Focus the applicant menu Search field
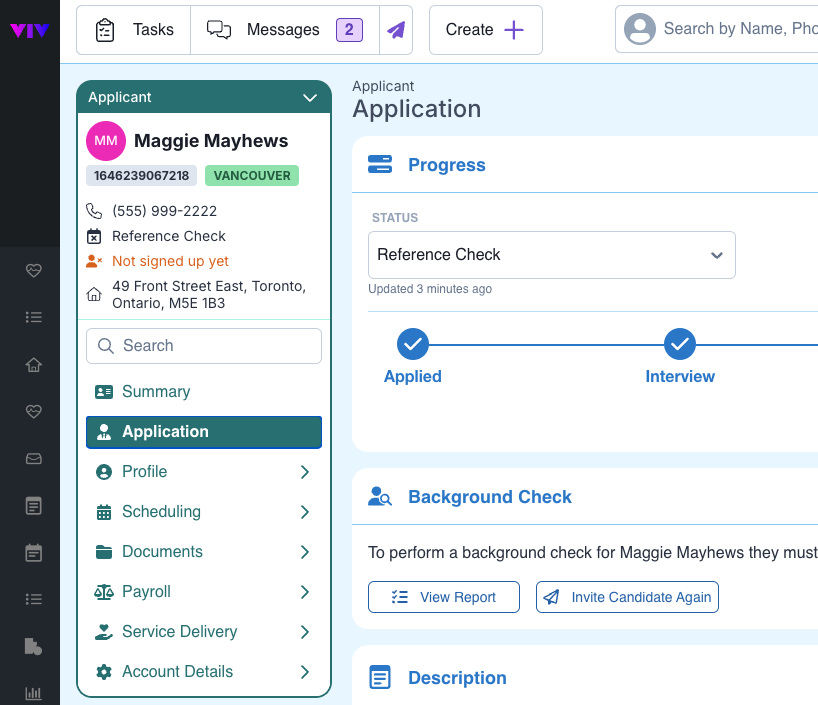 (204, 346)
